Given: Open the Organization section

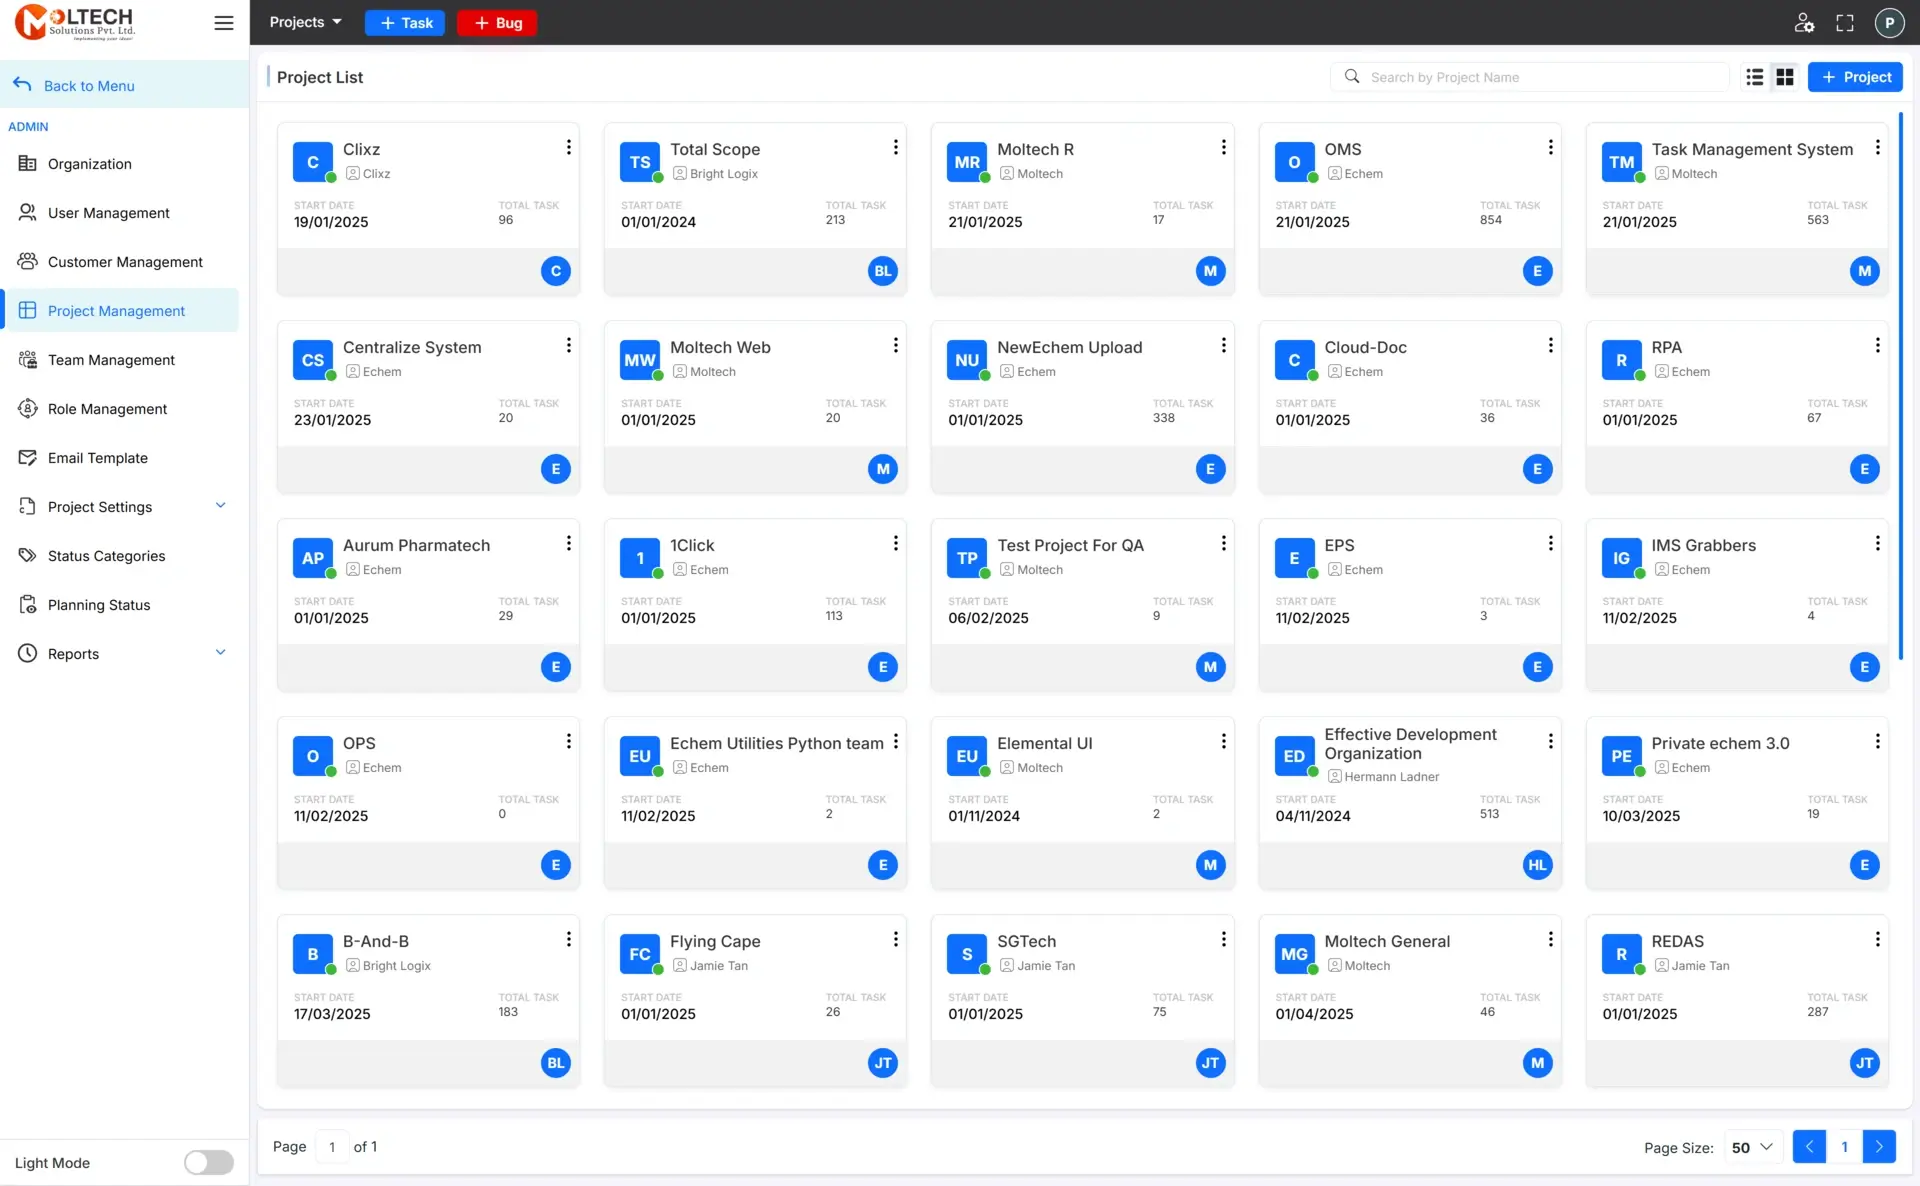Looking at the screenshot, I should click(x=89, y=164).
